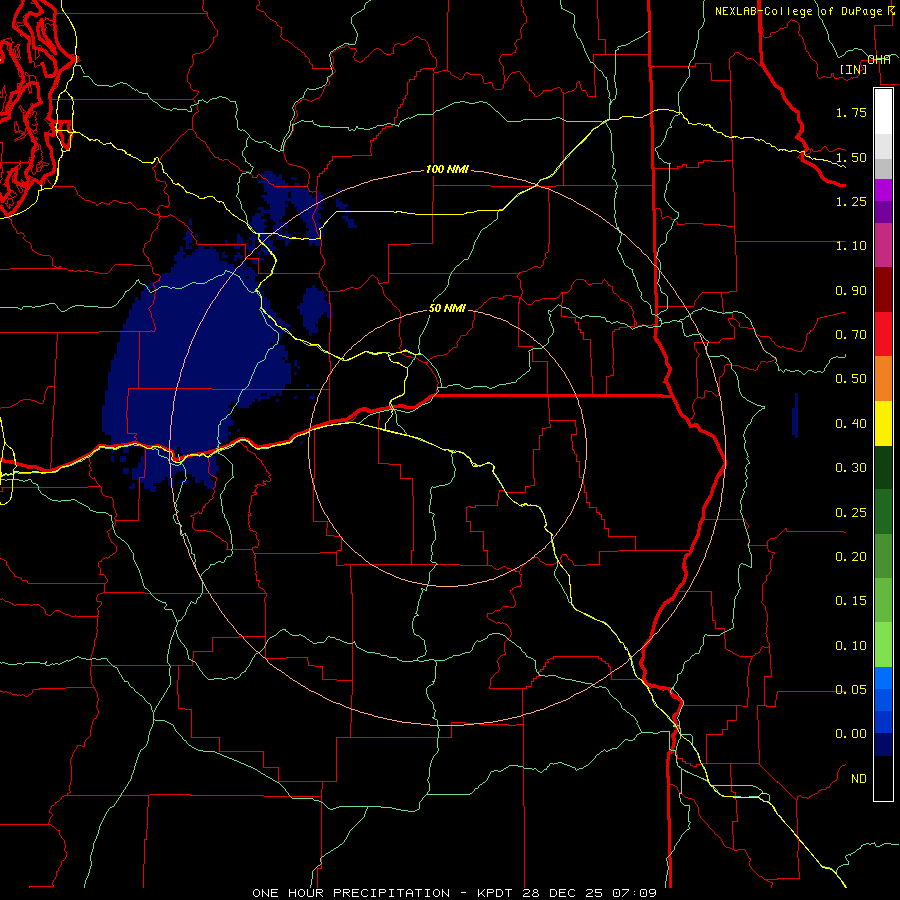The image size is (900, 900).
Task: Pick the yellow legend swatch
Action: tap(883, 423)
